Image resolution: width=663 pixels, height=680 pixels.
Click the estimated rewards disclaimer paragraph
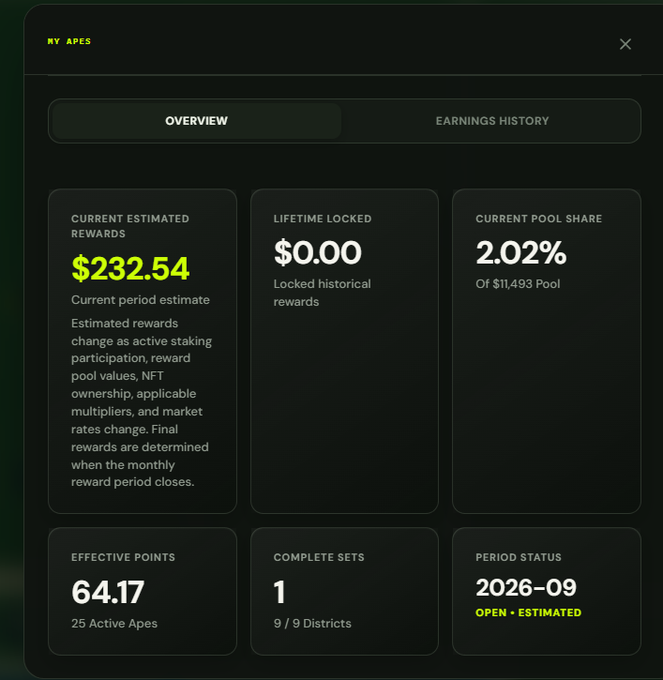pyautogui.click(x=141, y=402)
